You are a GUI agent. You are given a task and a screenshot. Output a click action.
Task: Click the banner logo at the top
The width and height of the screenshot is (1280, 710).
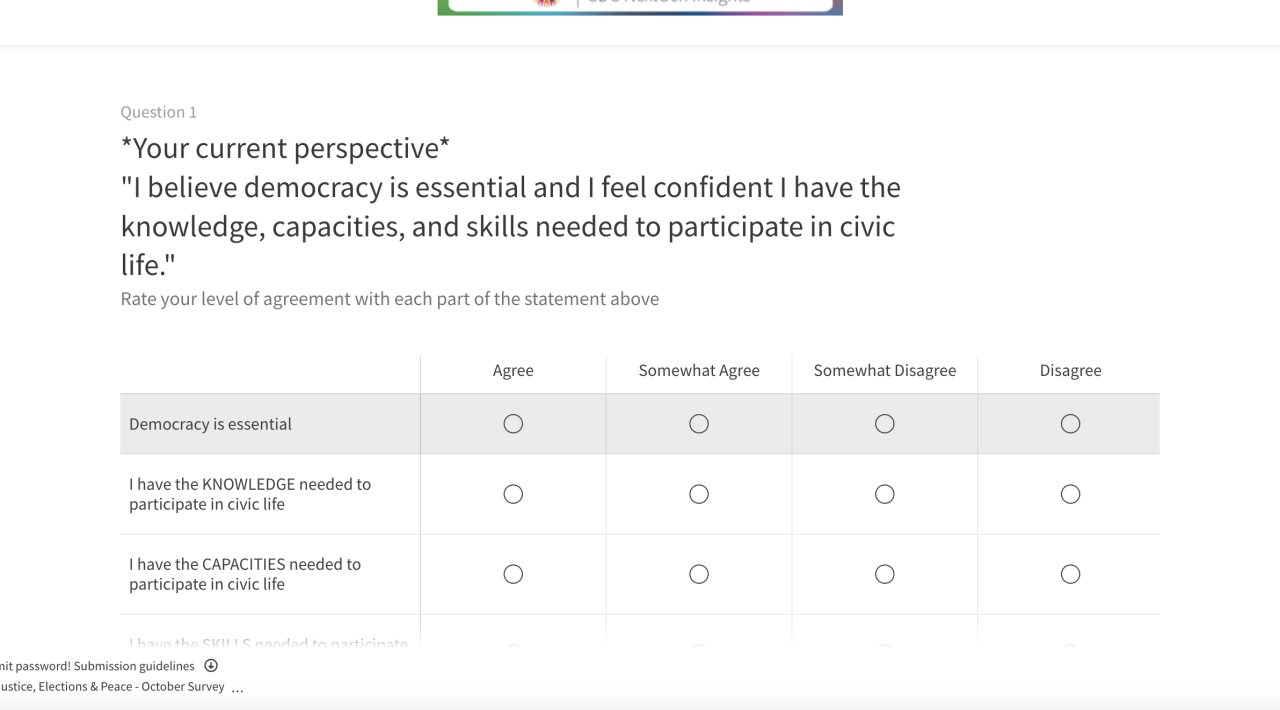[x=640, y=7]
